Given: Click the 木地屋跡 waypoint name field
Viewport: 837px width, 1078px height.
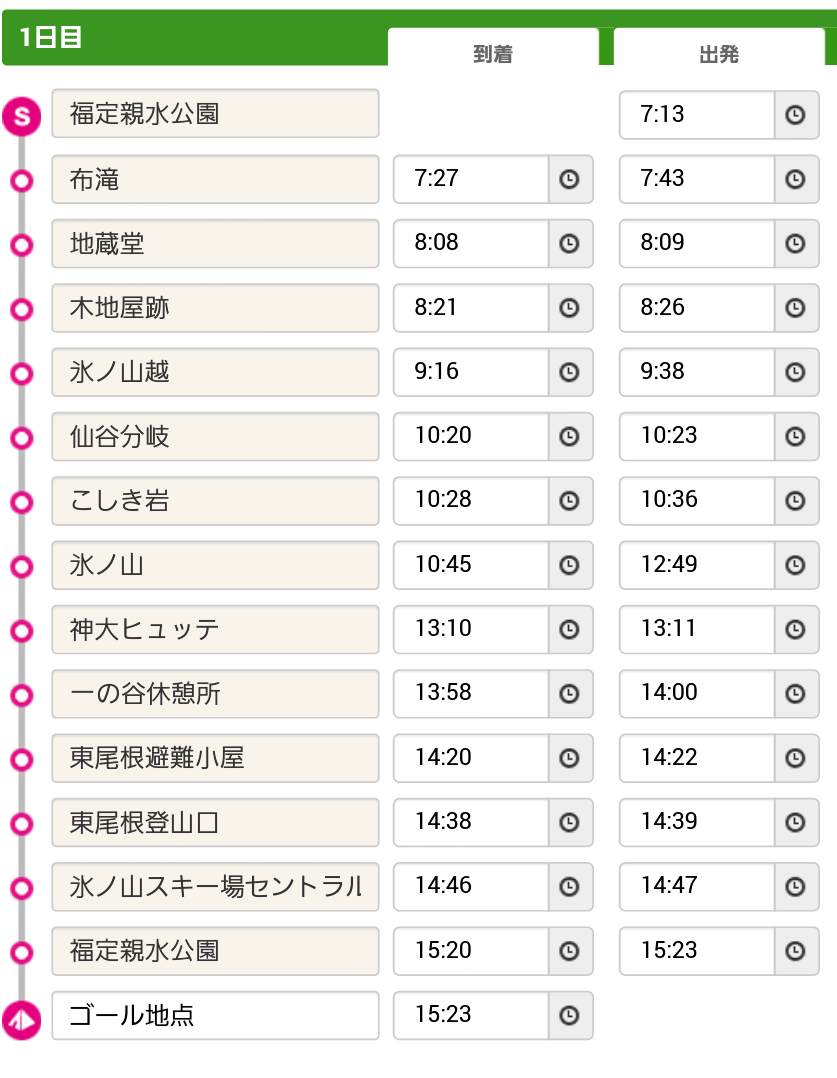Looking at the screenshot, I should coord(215,308).
